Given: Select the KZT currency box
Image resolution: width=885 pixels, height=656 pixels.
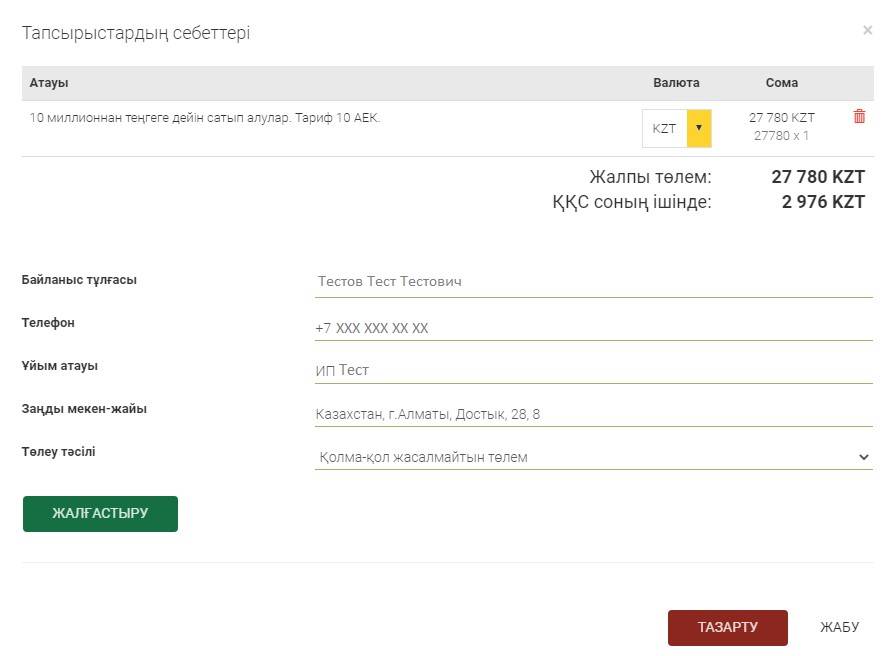Looking at the screenshot, I should (664, 128).
